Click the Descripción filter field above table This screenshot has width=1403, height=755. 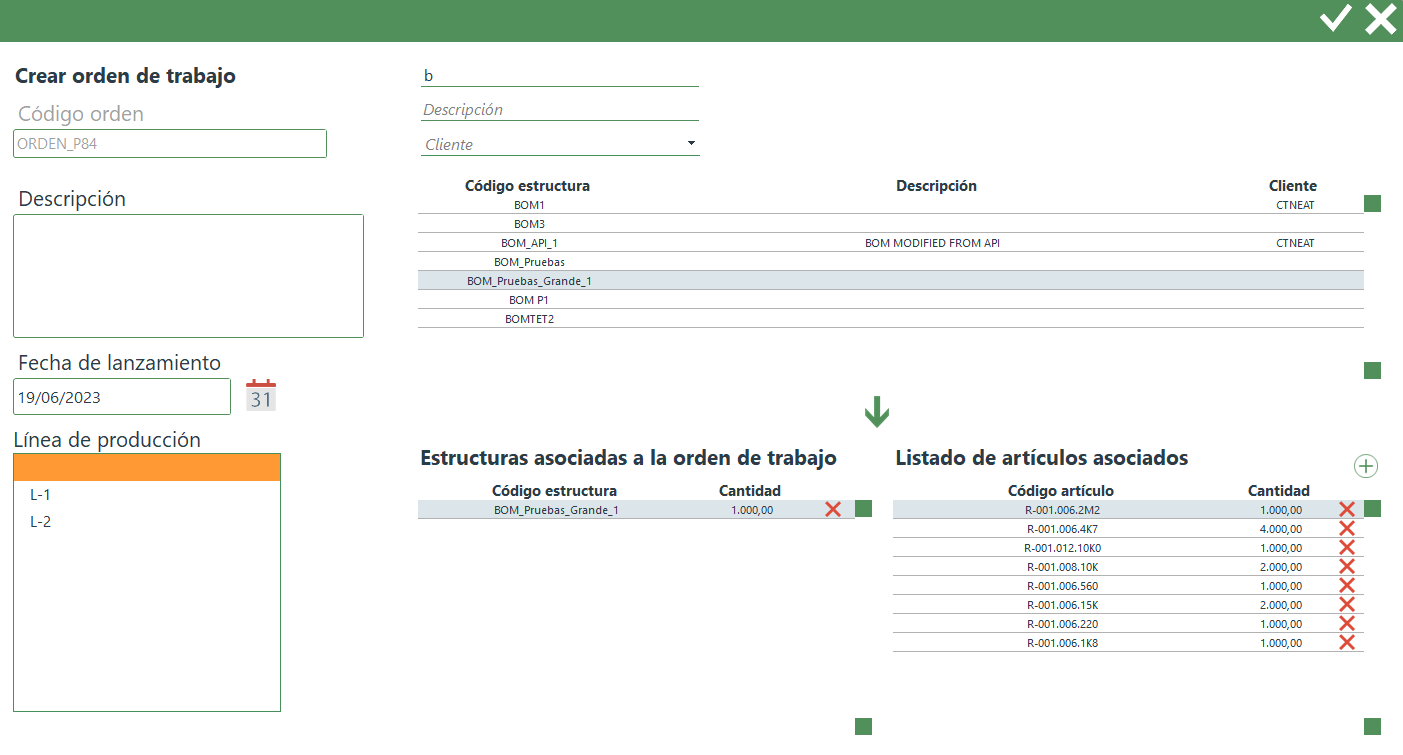coord(559,110)
